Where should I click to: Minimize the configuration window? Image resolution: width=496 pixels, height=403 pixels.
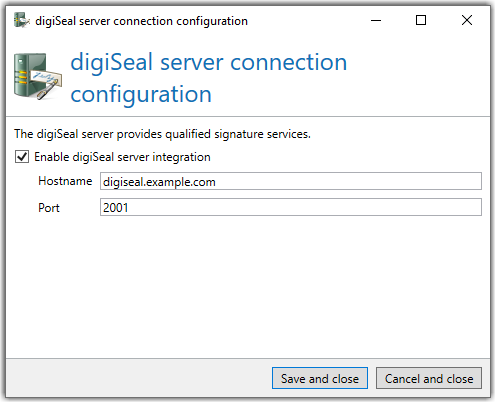[376, 21]
